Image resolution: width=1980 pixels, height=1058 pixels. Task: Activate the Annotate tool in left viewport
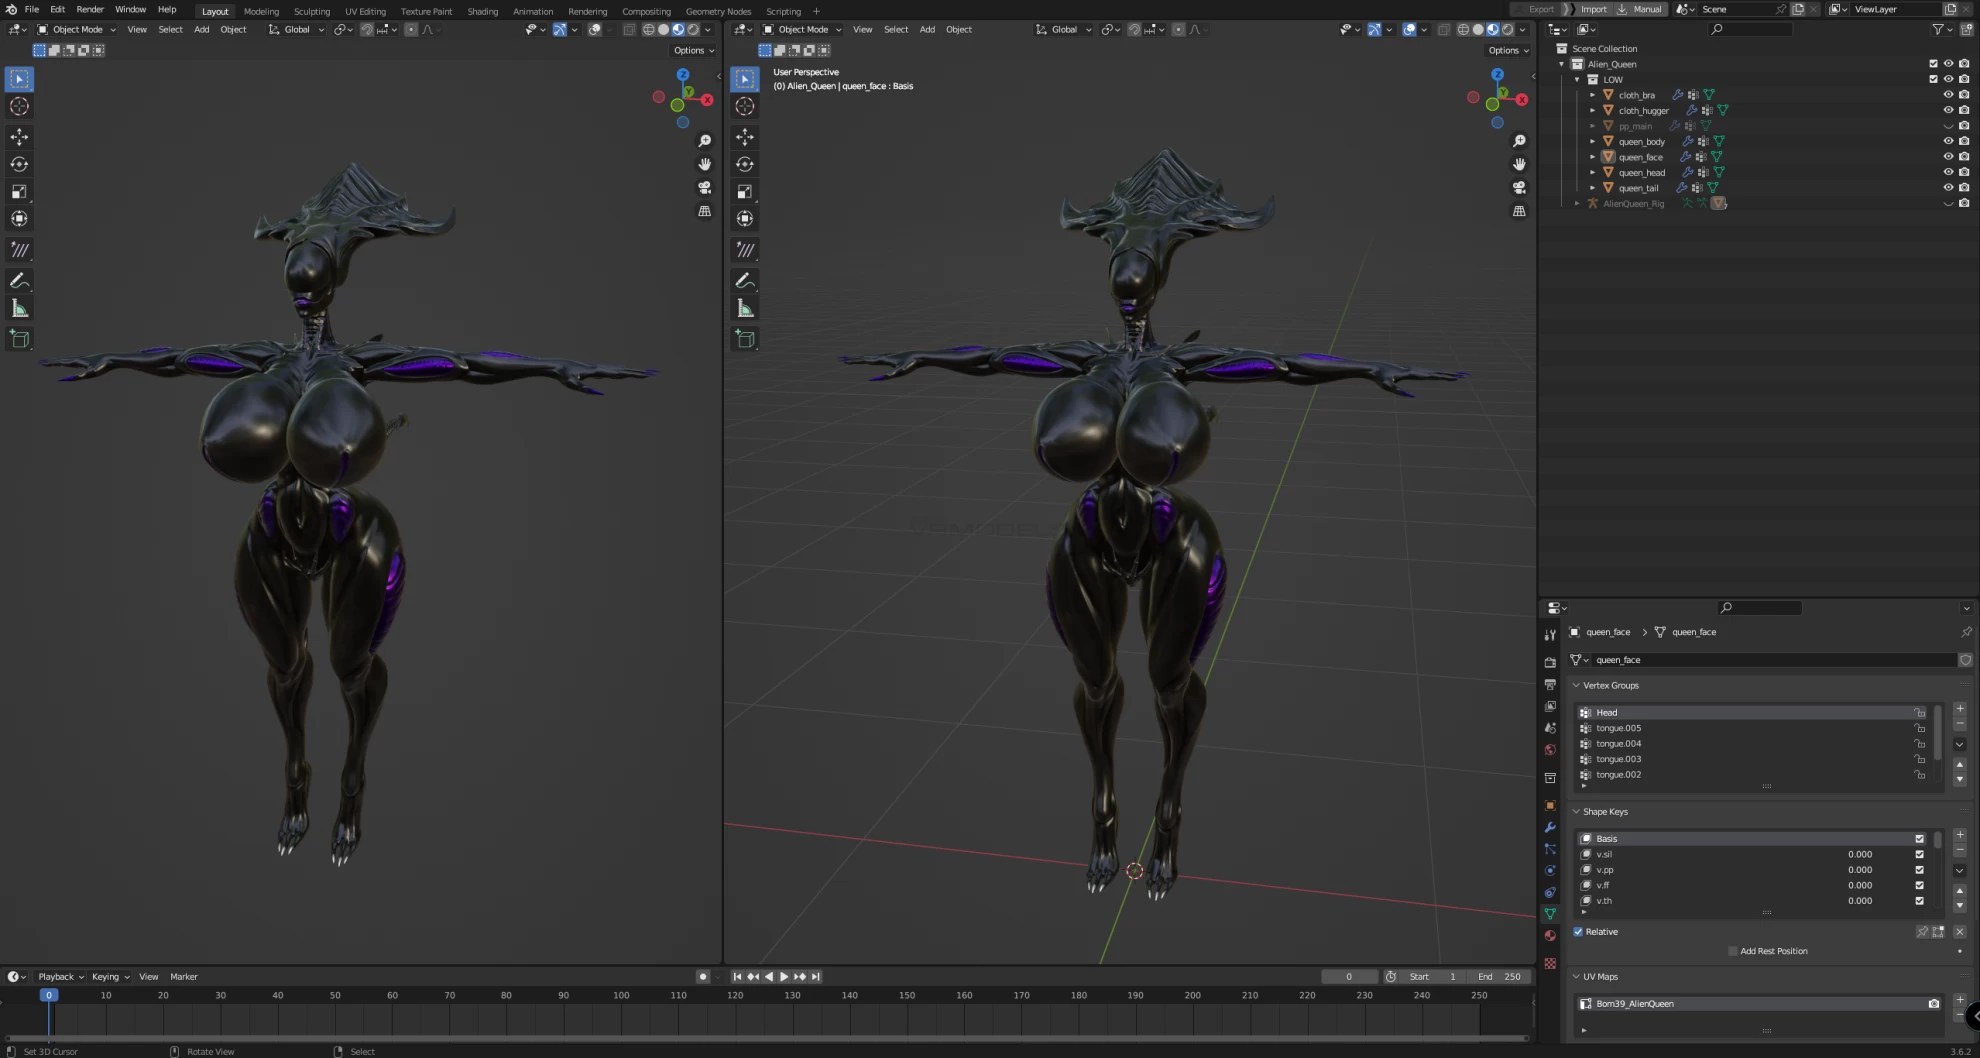pos(19,281)
